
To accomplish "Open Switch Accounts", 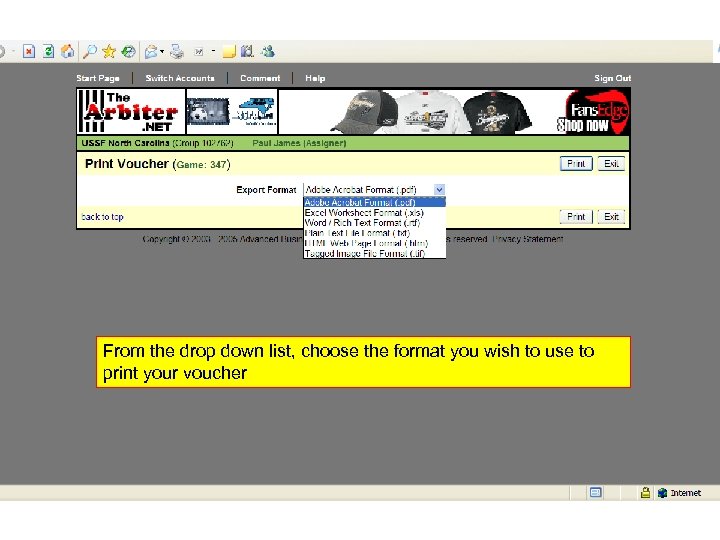I will (x=180, y=78).
